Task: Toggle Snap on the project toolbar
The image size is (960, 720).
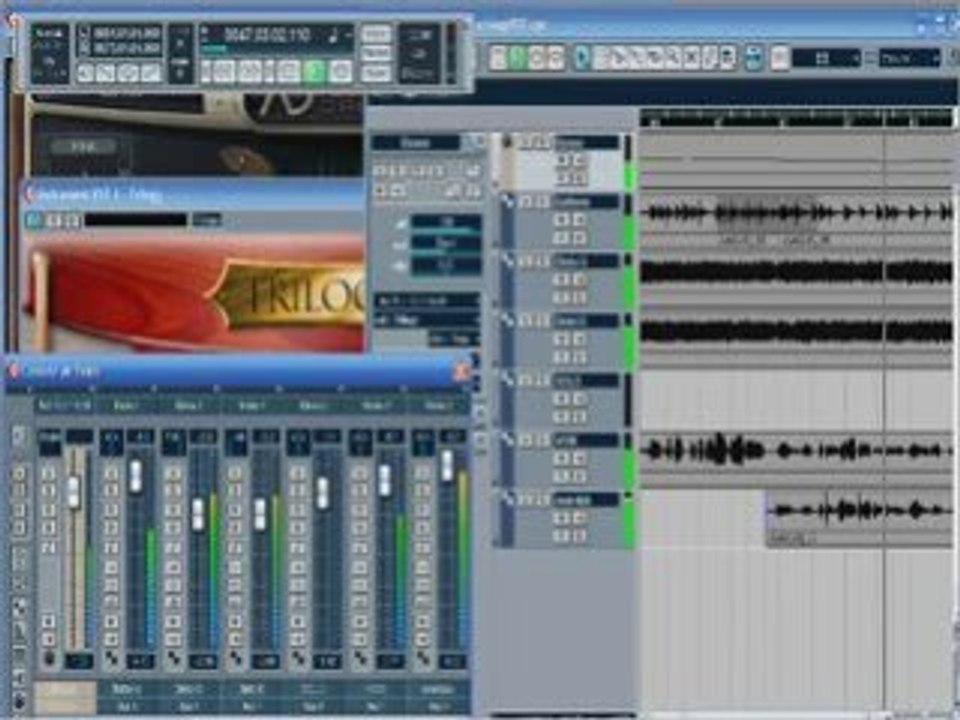Action: (x=780, y=58)
